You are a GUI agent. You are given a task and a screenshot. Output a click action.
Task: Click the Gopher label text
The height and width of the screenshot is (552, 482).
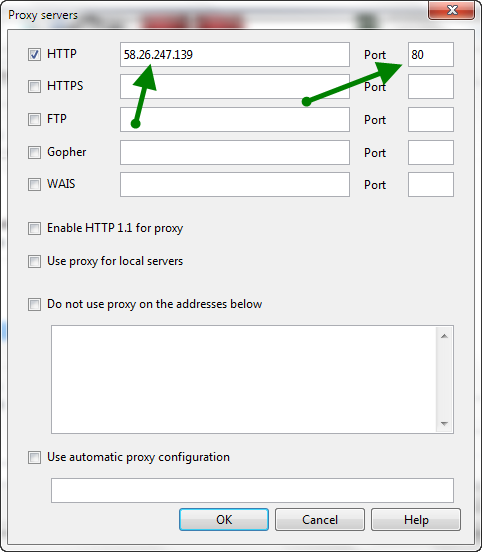[67, 152]
